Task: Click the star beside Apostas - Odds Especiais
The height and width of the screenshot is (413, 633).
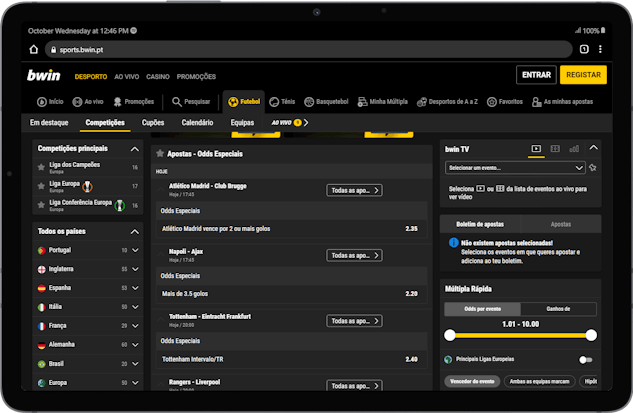Action: 160,153
